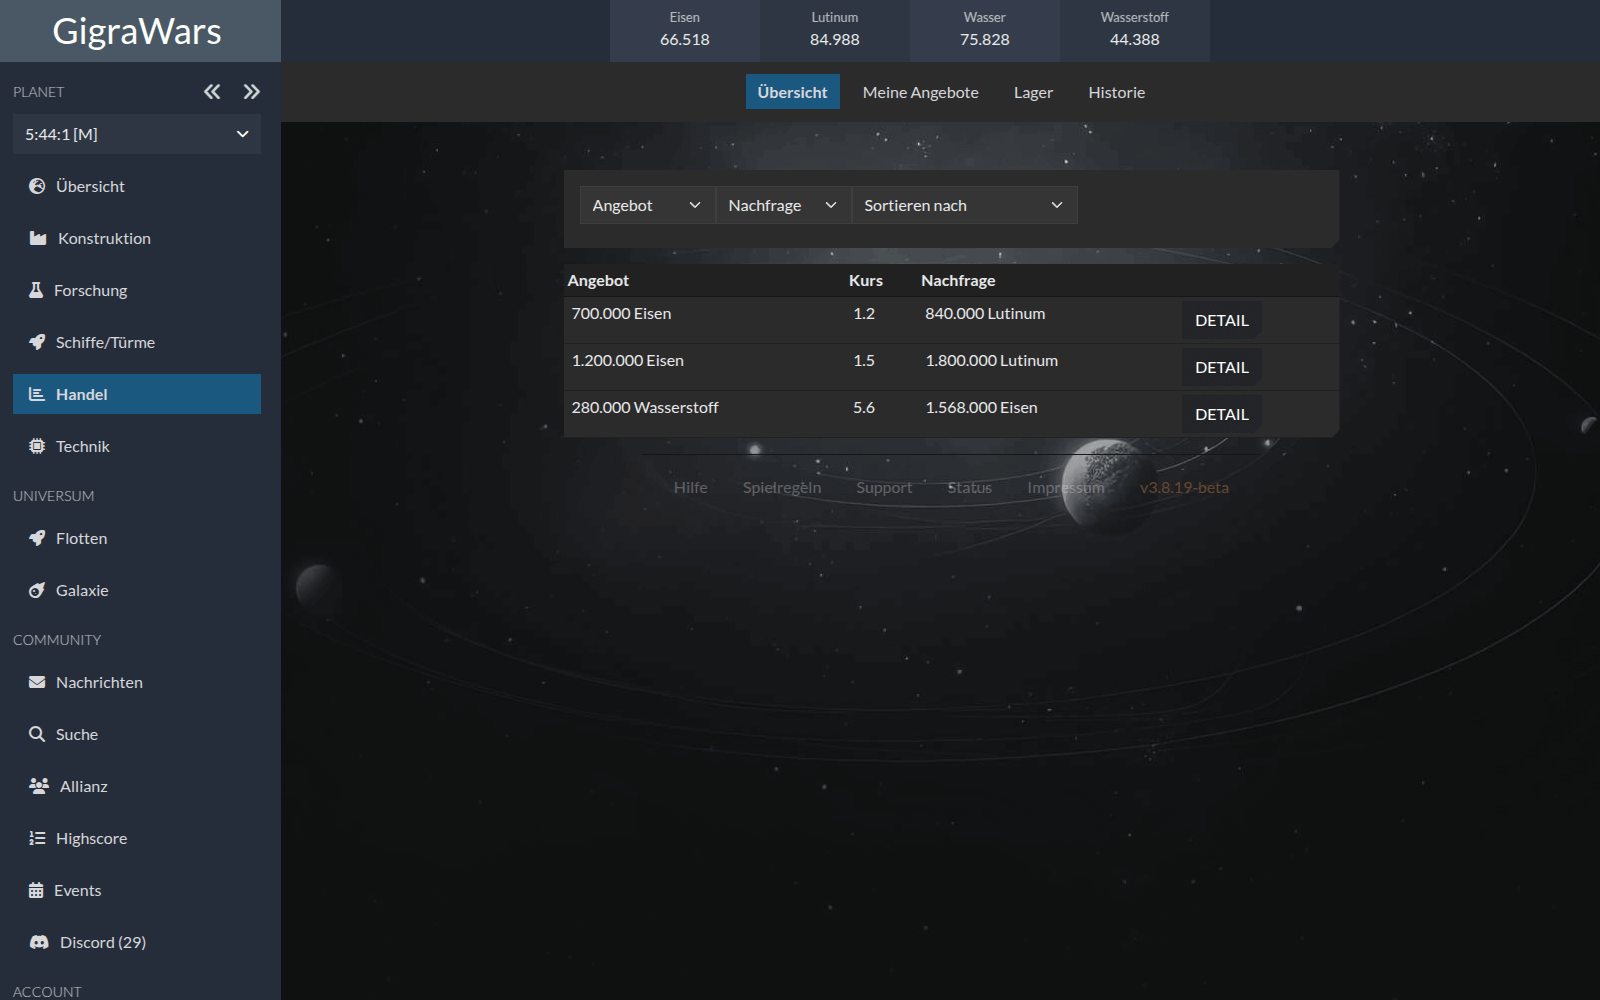
Task: Open Allianz in the sidebar
Action: pos(137,786)
